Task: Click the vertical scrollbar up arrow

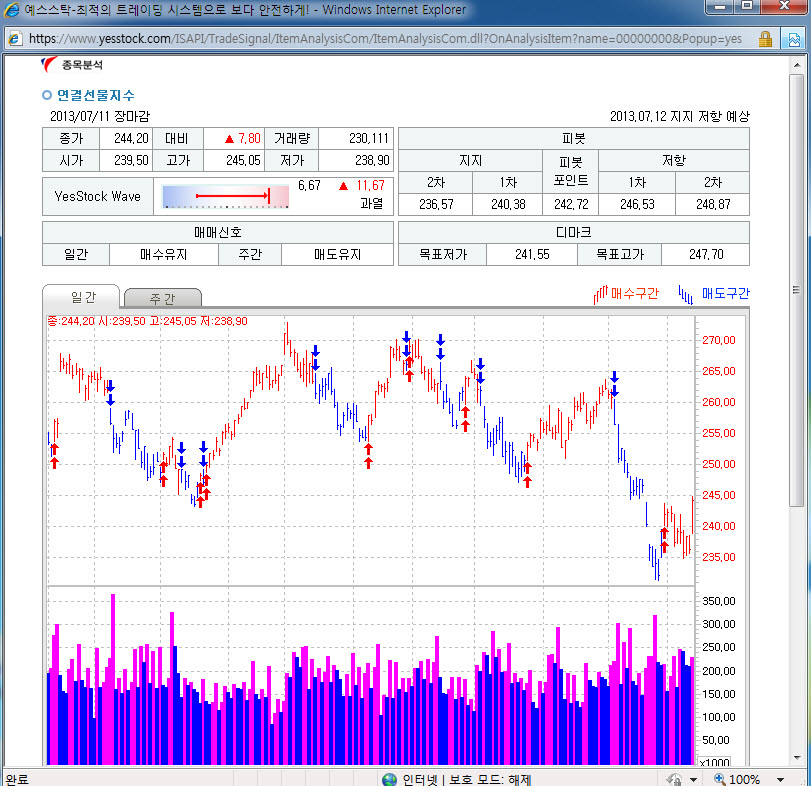Action: click(x=796, y=64)
